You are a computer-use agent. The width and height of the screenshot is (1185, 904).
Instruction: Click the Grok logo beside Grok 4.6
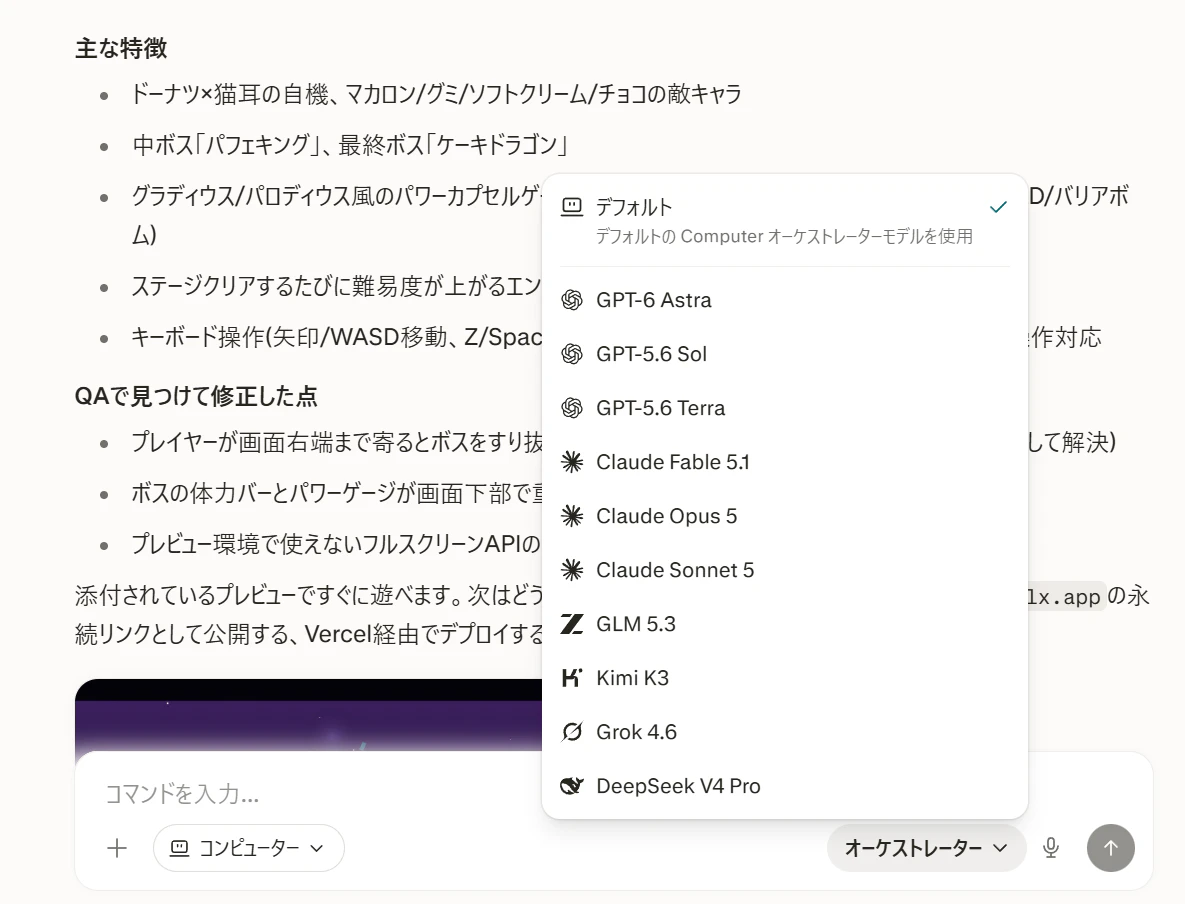[572, 732]
